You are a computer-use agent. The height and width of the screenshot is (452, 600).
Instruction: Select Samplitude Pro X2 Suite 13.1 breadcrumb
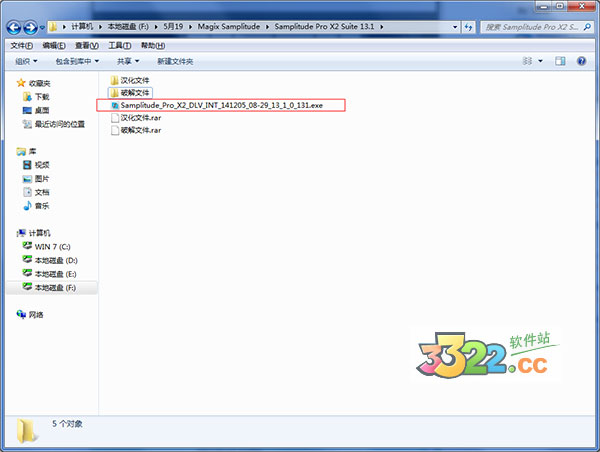324,27
